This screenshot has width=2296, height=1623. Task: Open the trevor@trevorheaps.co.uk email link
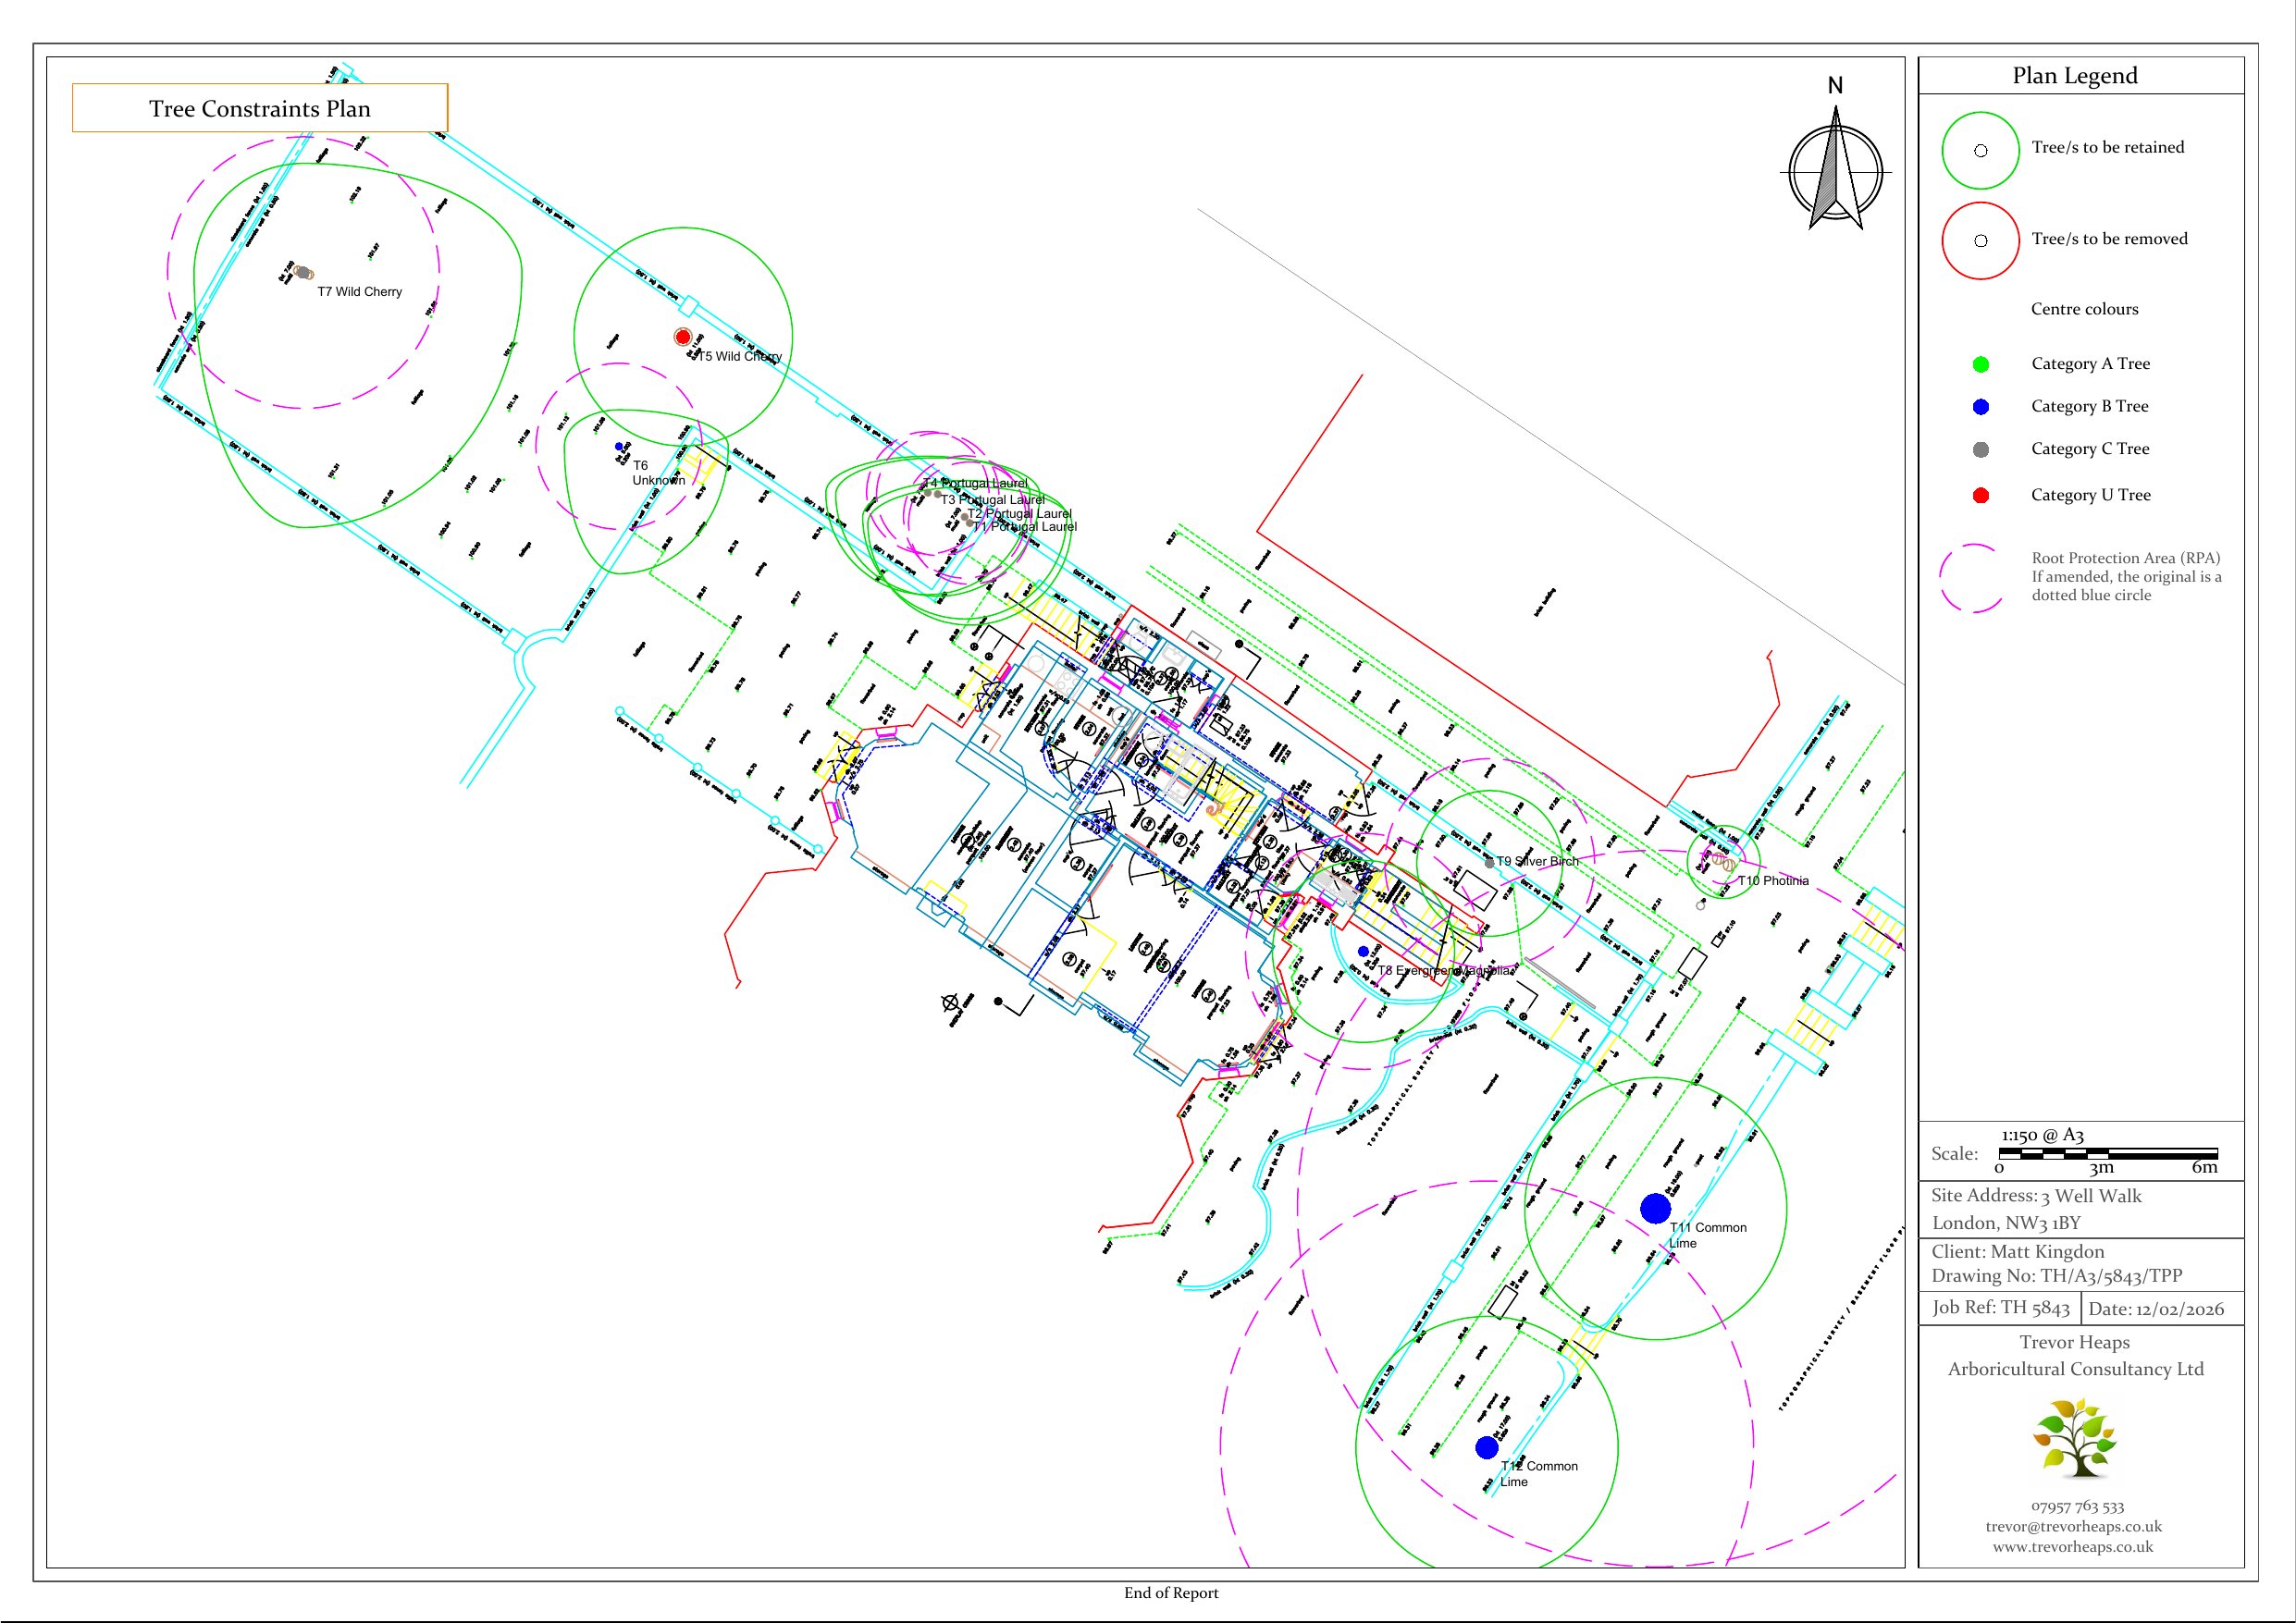pyautogui.click(x=2073, y=1526)
